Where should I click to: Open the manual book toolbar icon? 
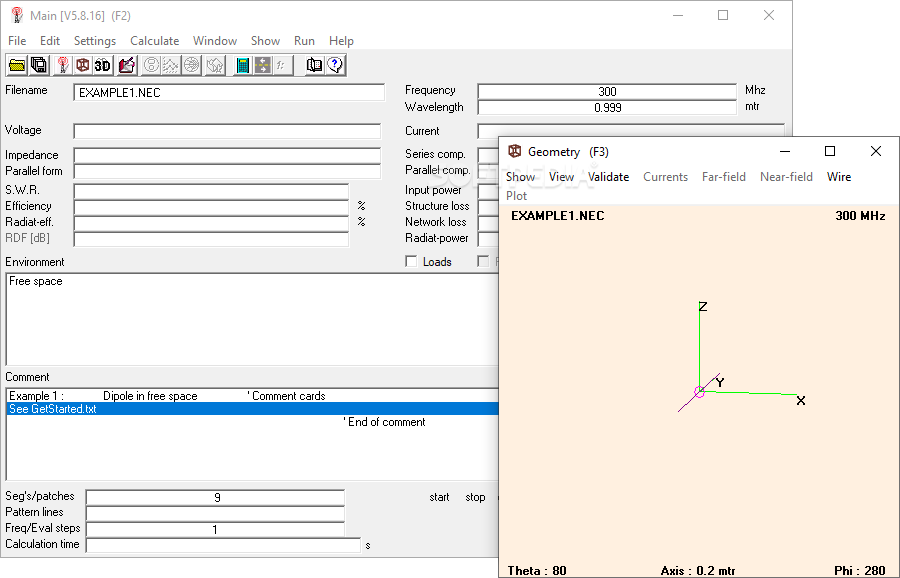pos(314,65)
